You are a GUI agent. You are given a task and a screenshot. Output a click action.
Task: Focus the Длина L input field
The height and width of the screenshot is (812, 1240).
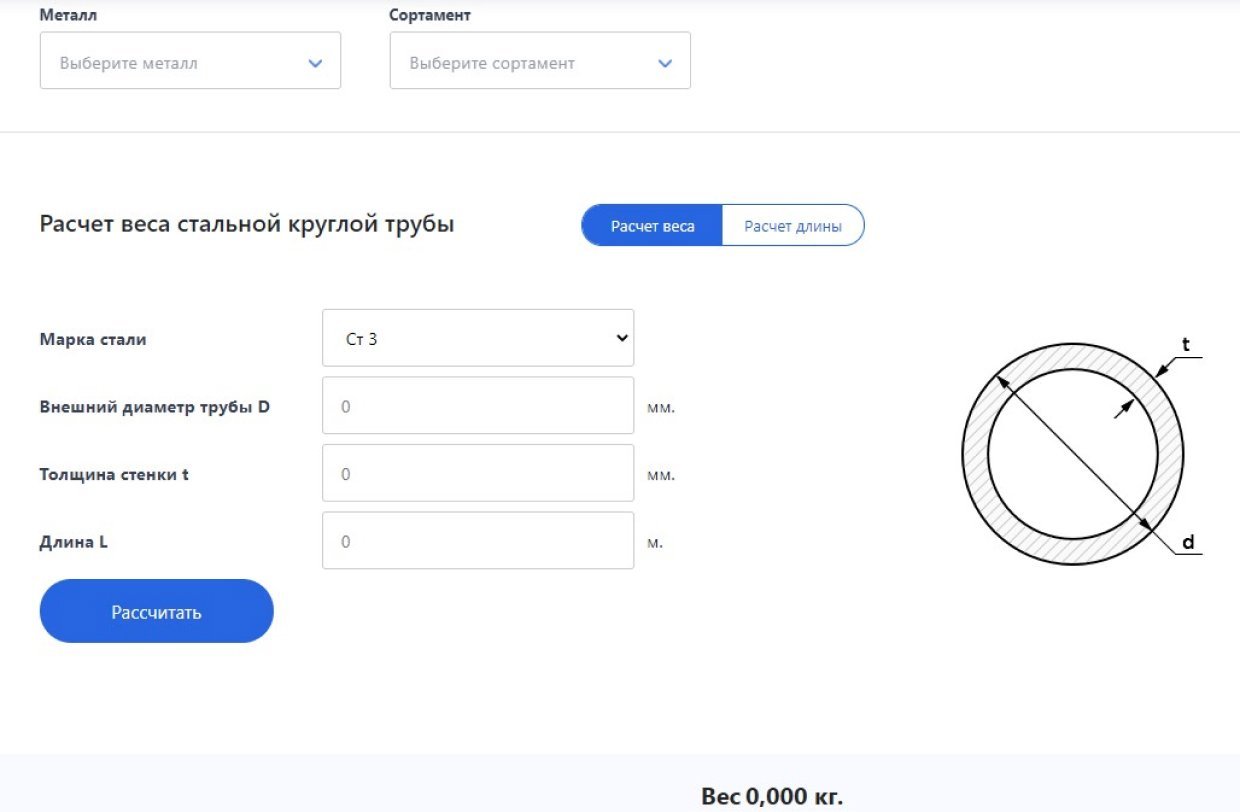click(x=478, y=541)
